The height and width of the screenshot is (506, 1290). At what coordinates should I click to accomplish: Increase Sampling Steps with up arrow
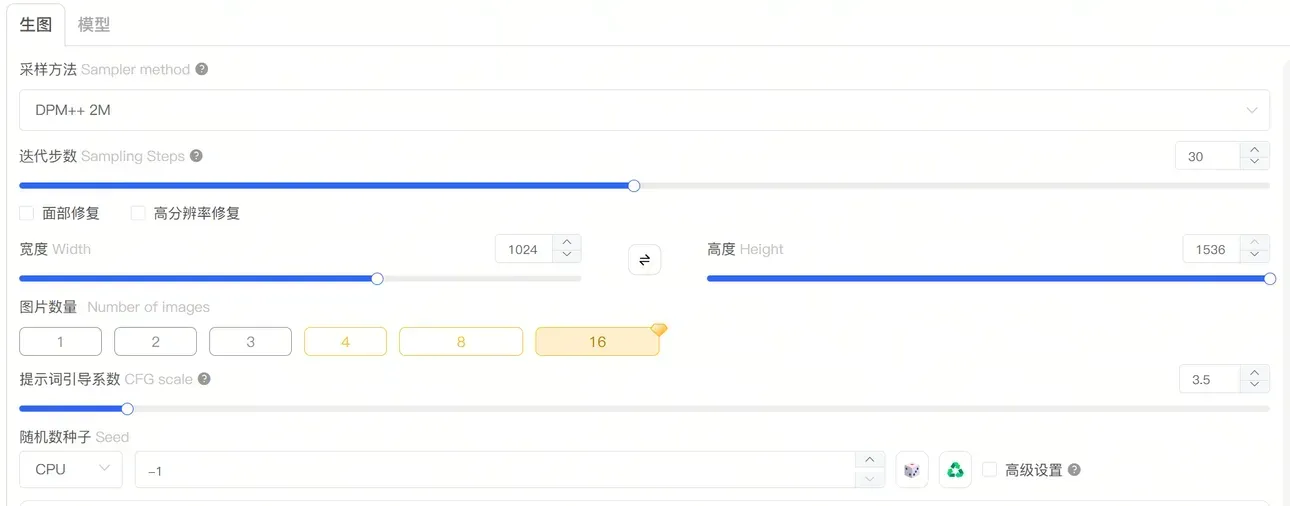point(1255,150)
